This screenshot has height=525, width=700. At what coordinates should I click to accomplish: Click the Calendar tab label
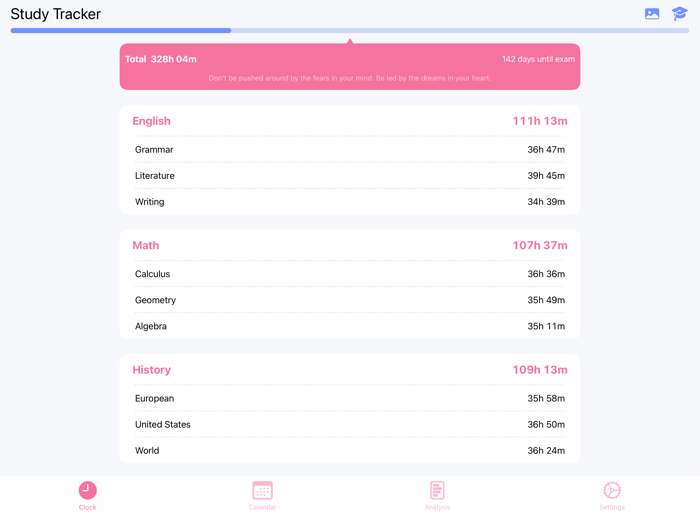262,508
